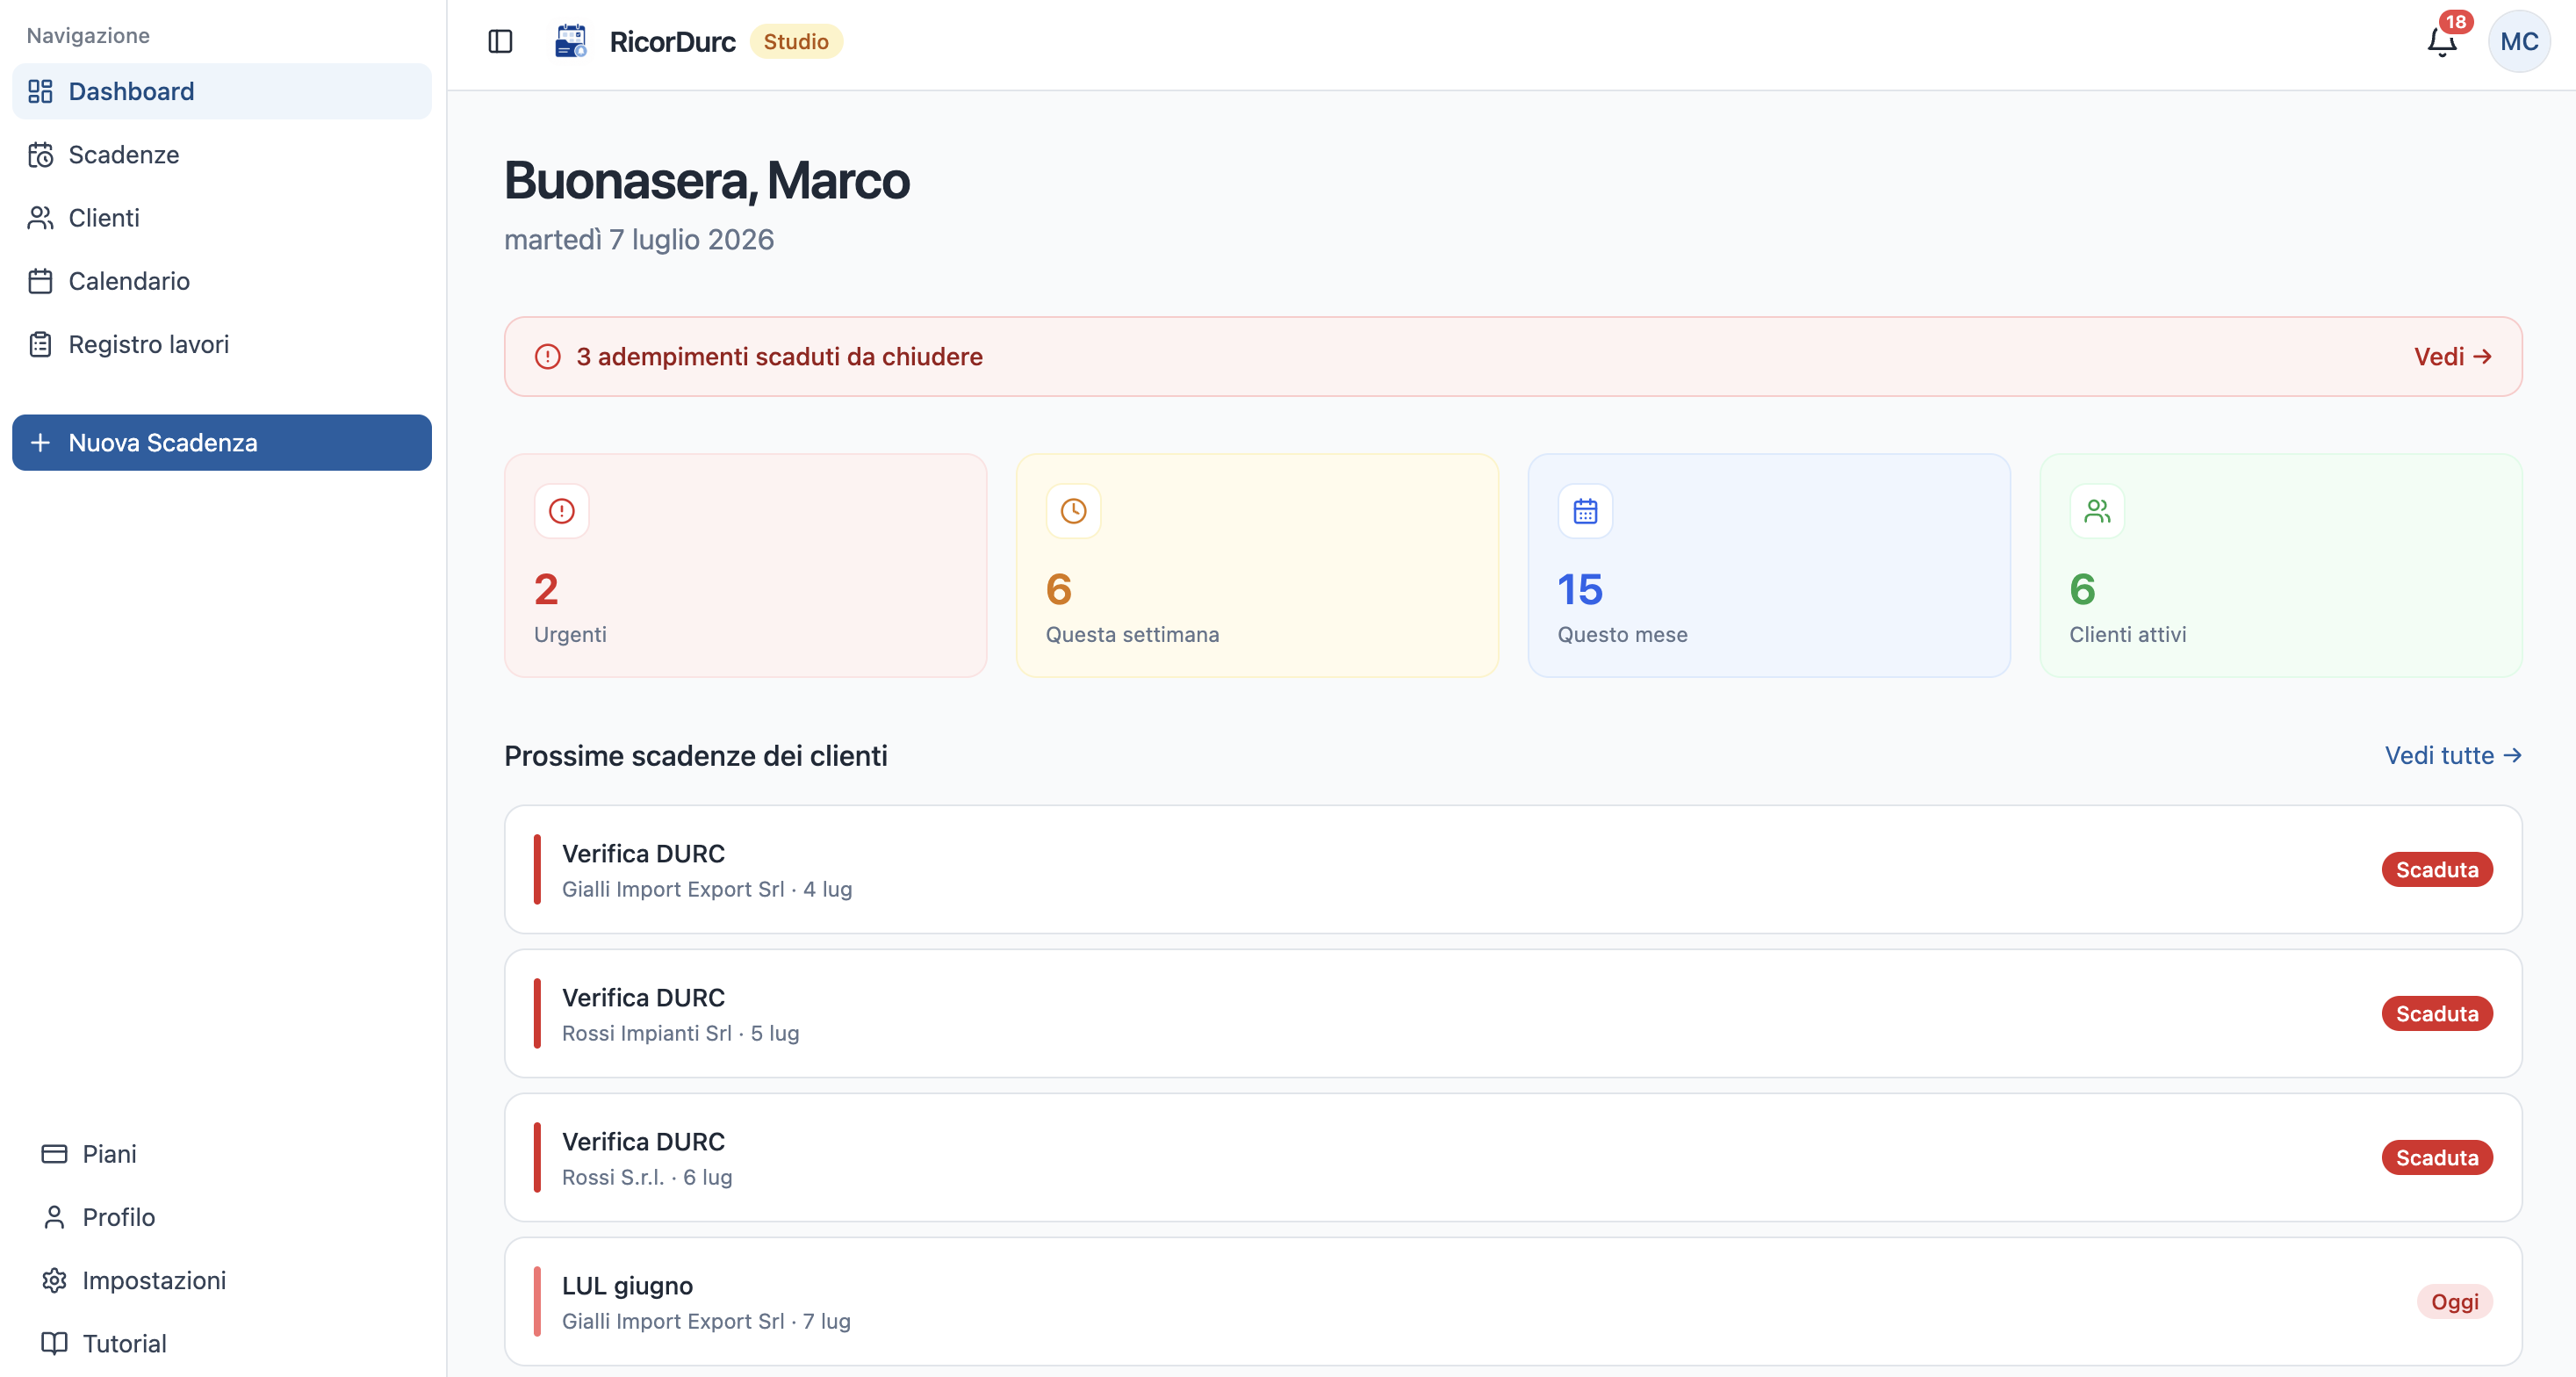This screenshot has width=2576, height=1377.
Task: Open the Tutorial page
Action: pyautogui.click(x=222, y=1343)
